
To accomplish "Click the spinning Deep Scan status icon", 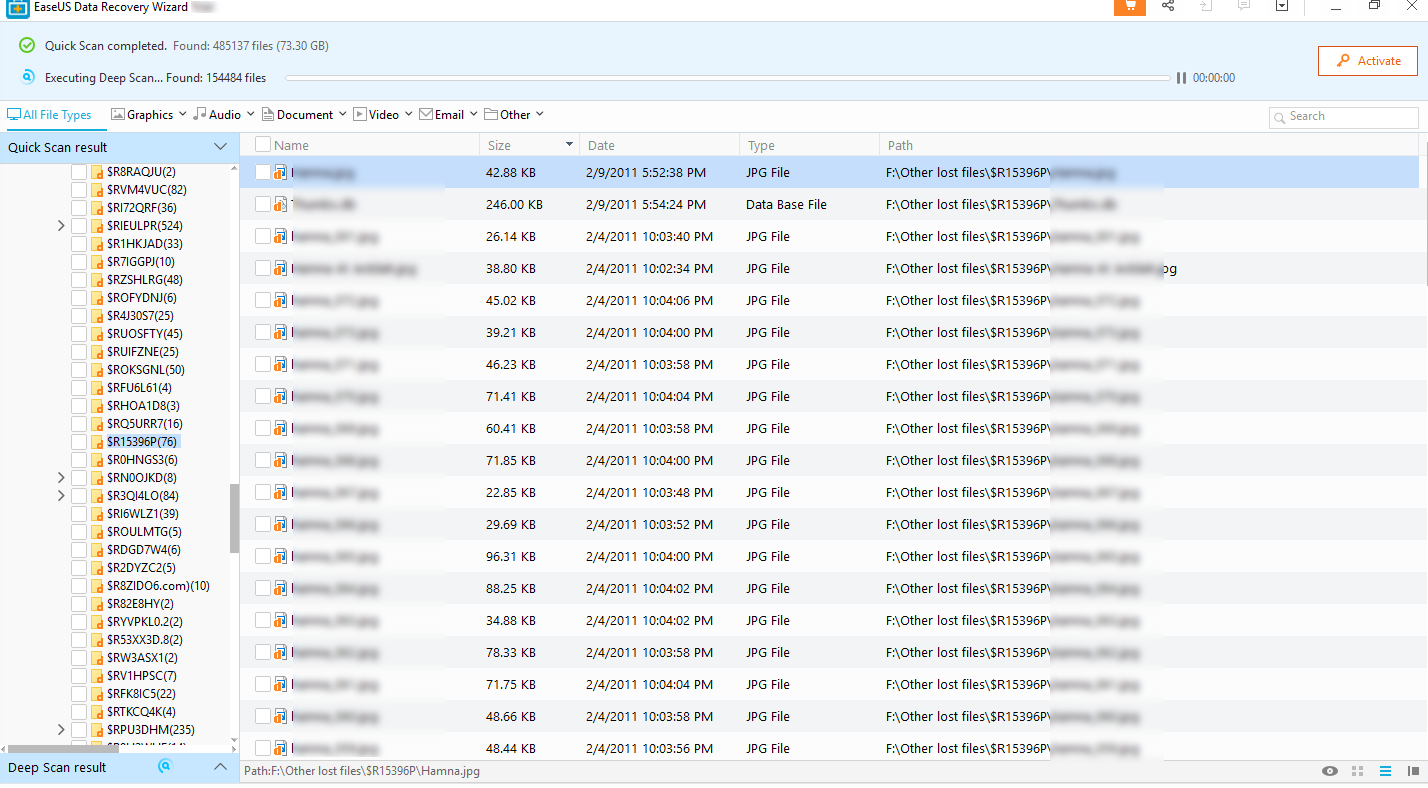I will click(x=28, y=76).
